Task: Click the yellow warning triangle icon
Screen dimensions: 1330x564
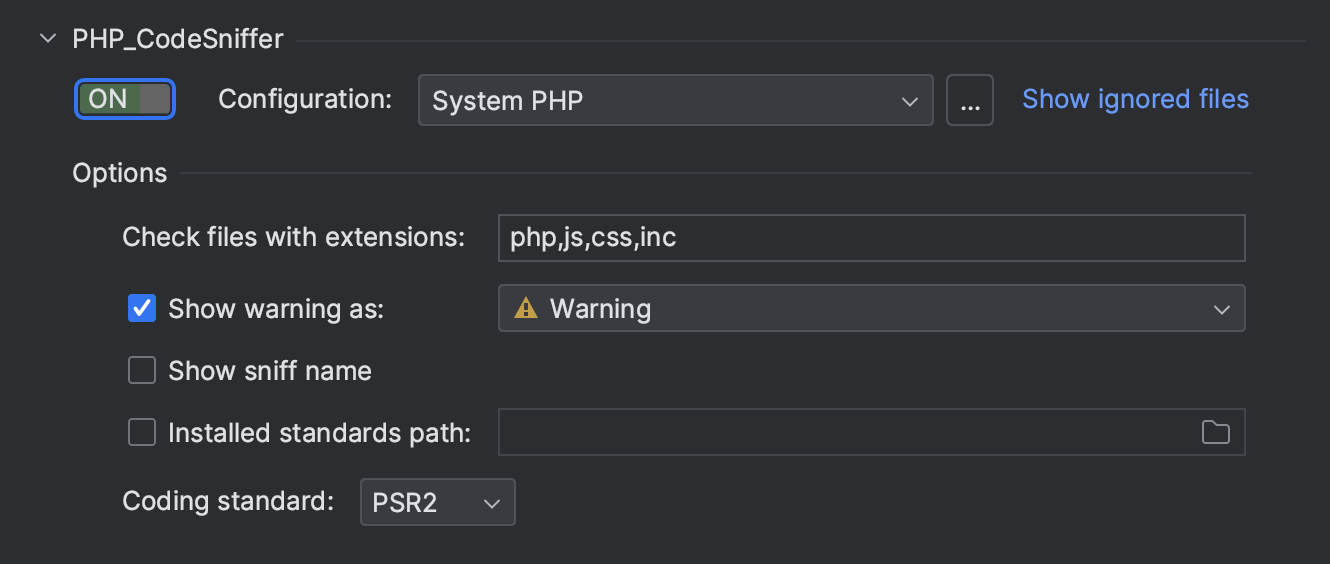Action: click(526, 309)
